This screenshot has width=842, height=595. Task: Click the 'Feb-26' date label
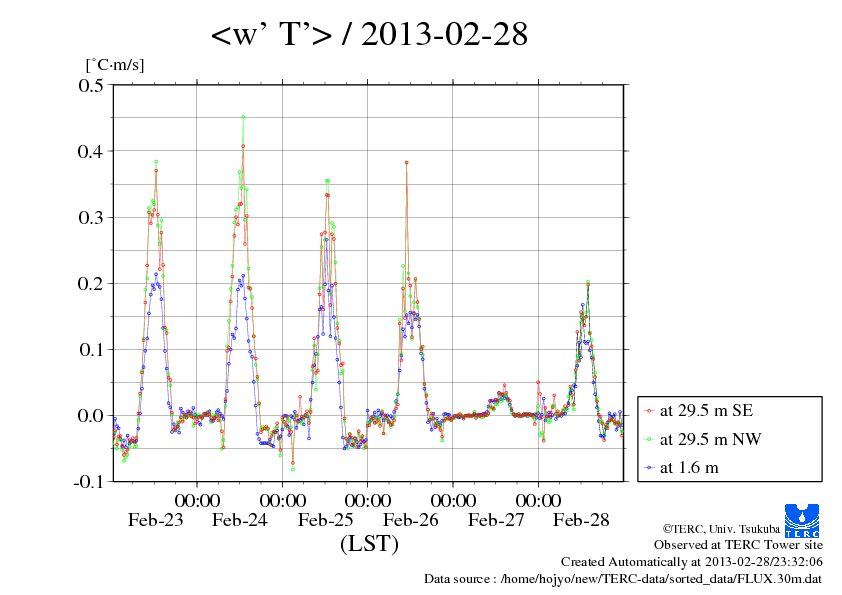click(410, 520)
